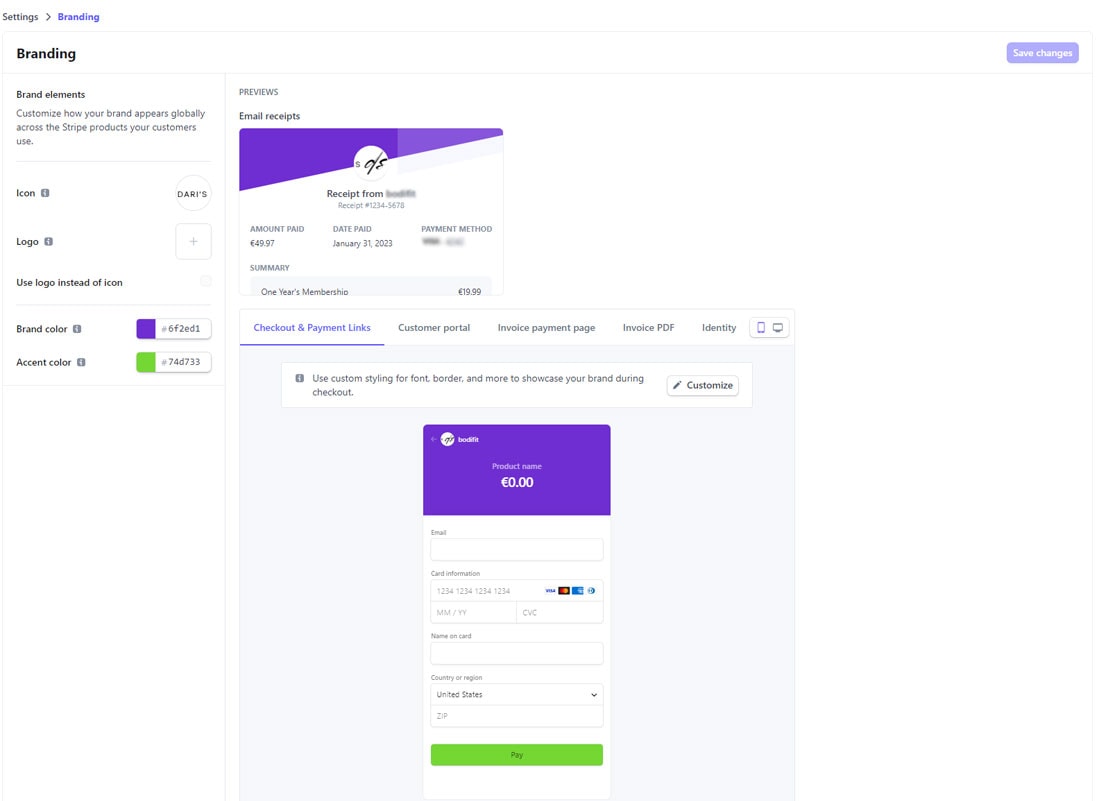This screenshot has height=801, width=1097.
Task: Click the info icon next to Logo label
Action: [48, 241]
